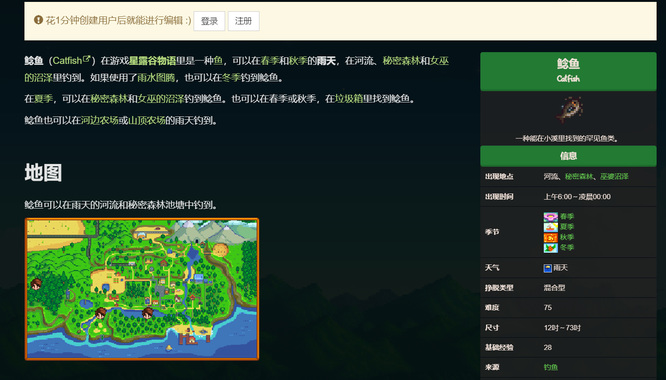The height and width of the screenshot is (380, 666).
Task: Open the 巫婆沼泽 link in the infobox
Action: [x=614, y=177]
